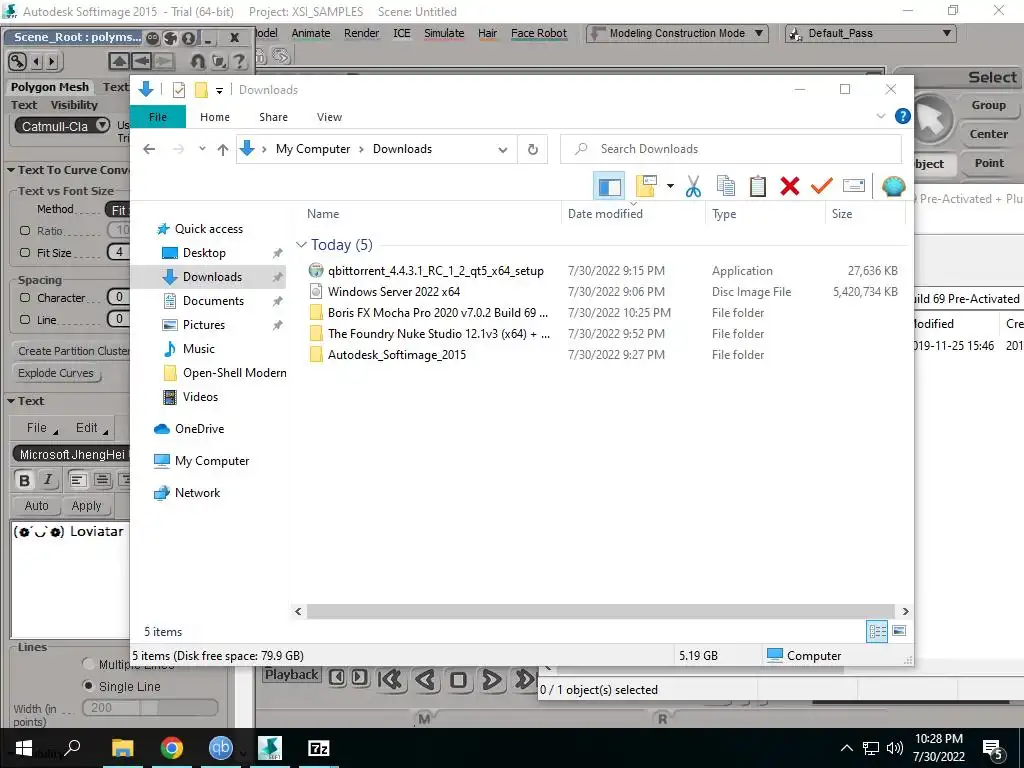Click the load/save preset icon beside help
The height and width of the screenshot is (768, 1024).
(x=219, y=61)
